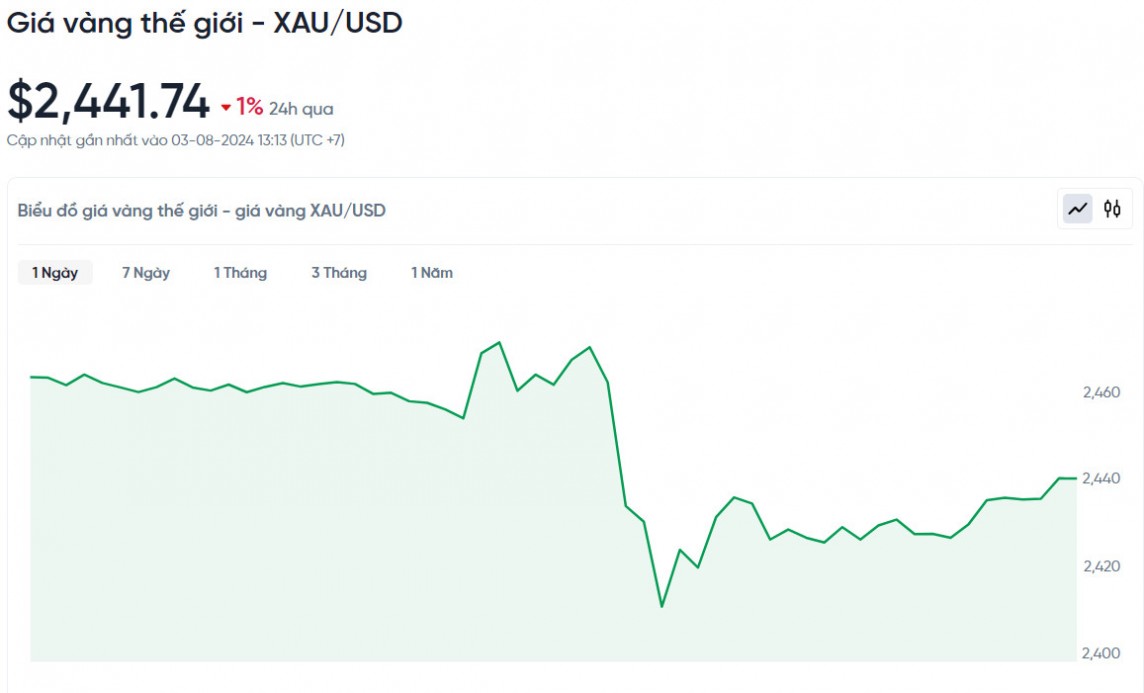Show the 1 Tháng chart range

click(240, 273)
